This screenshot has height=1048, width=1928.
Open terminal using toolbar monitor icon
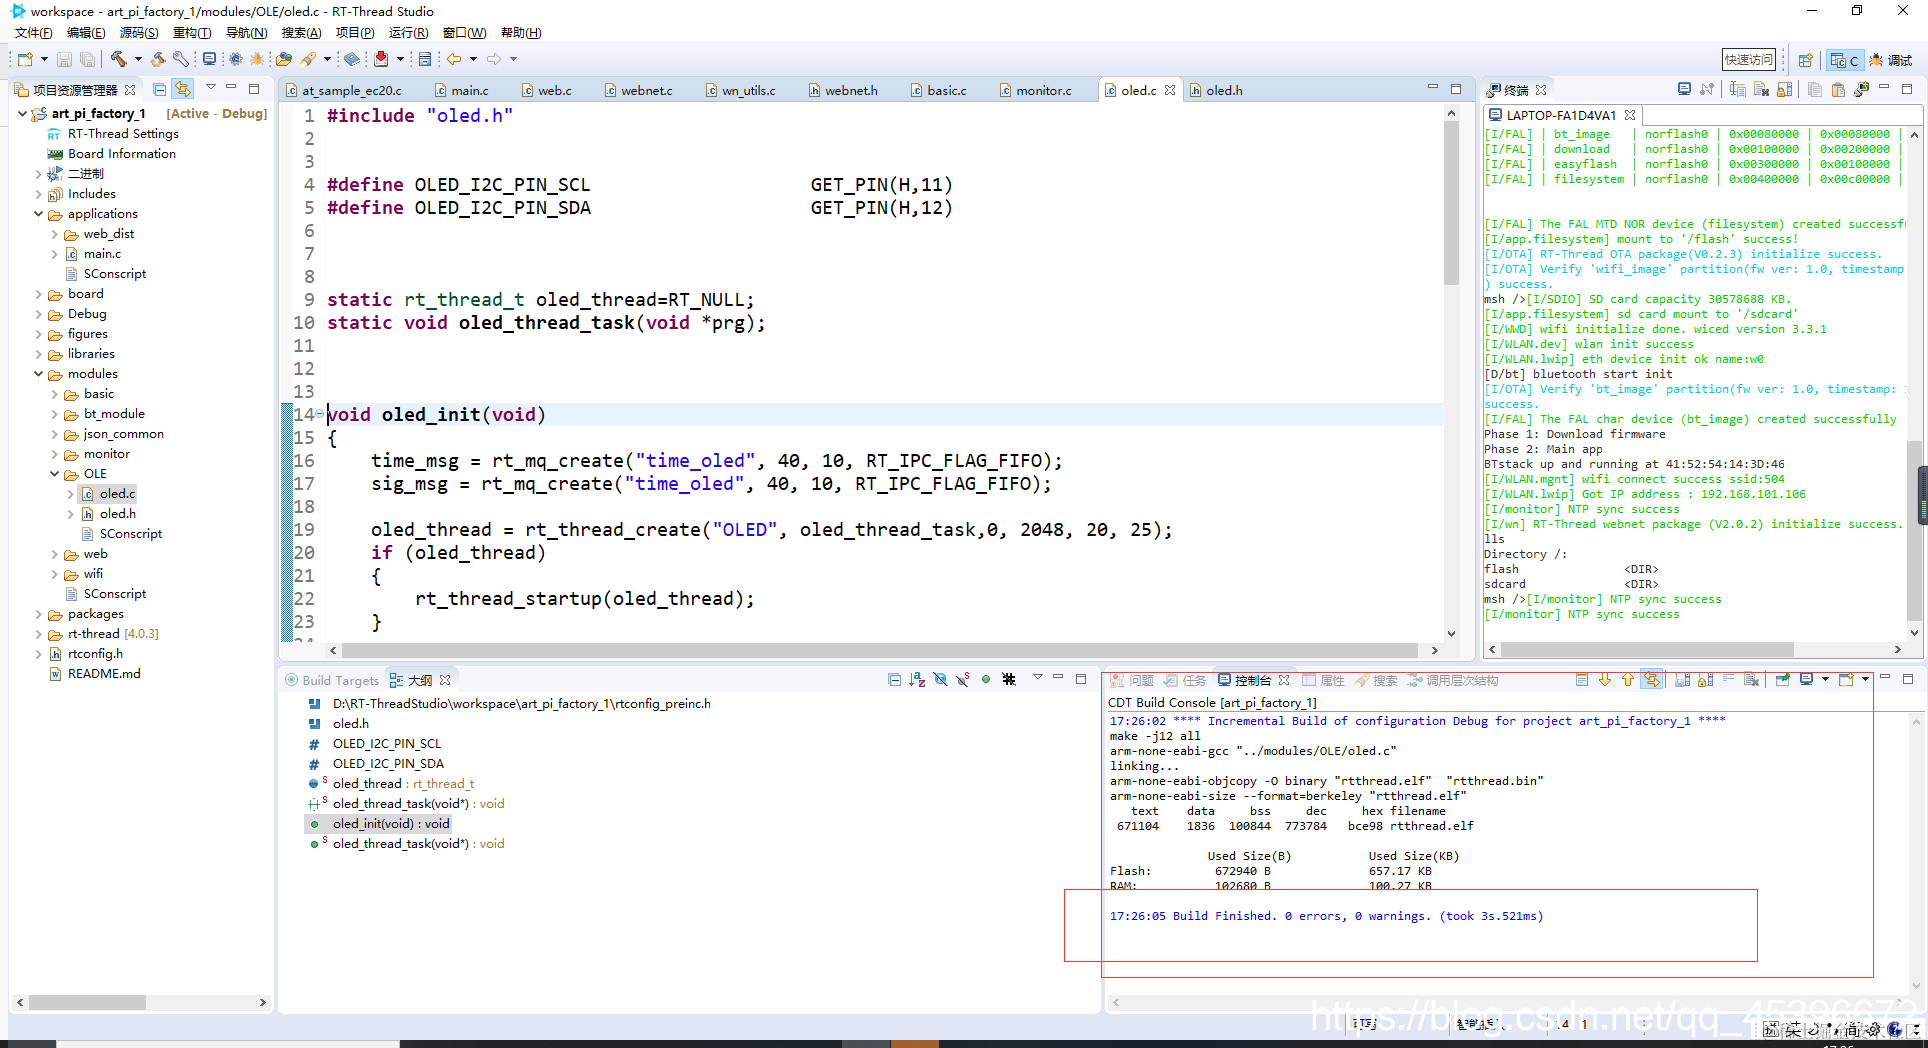[x=209, y=60]
